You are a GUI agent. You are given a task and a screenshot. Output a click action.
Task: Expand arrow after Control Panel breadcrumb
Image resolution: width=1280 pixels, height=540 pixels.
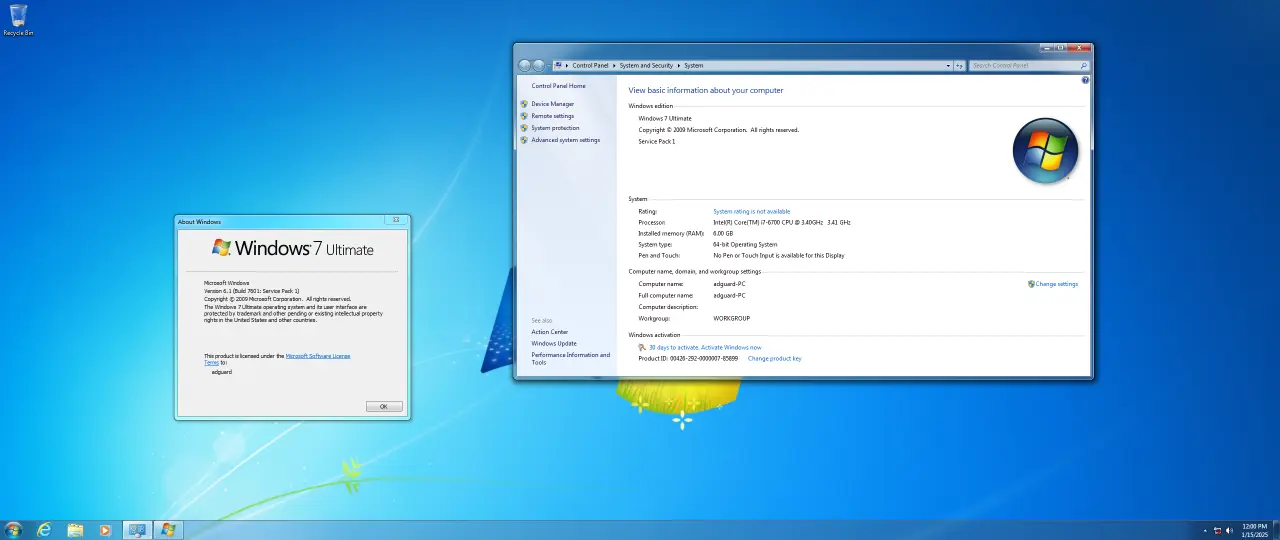(x=614, y=65)
